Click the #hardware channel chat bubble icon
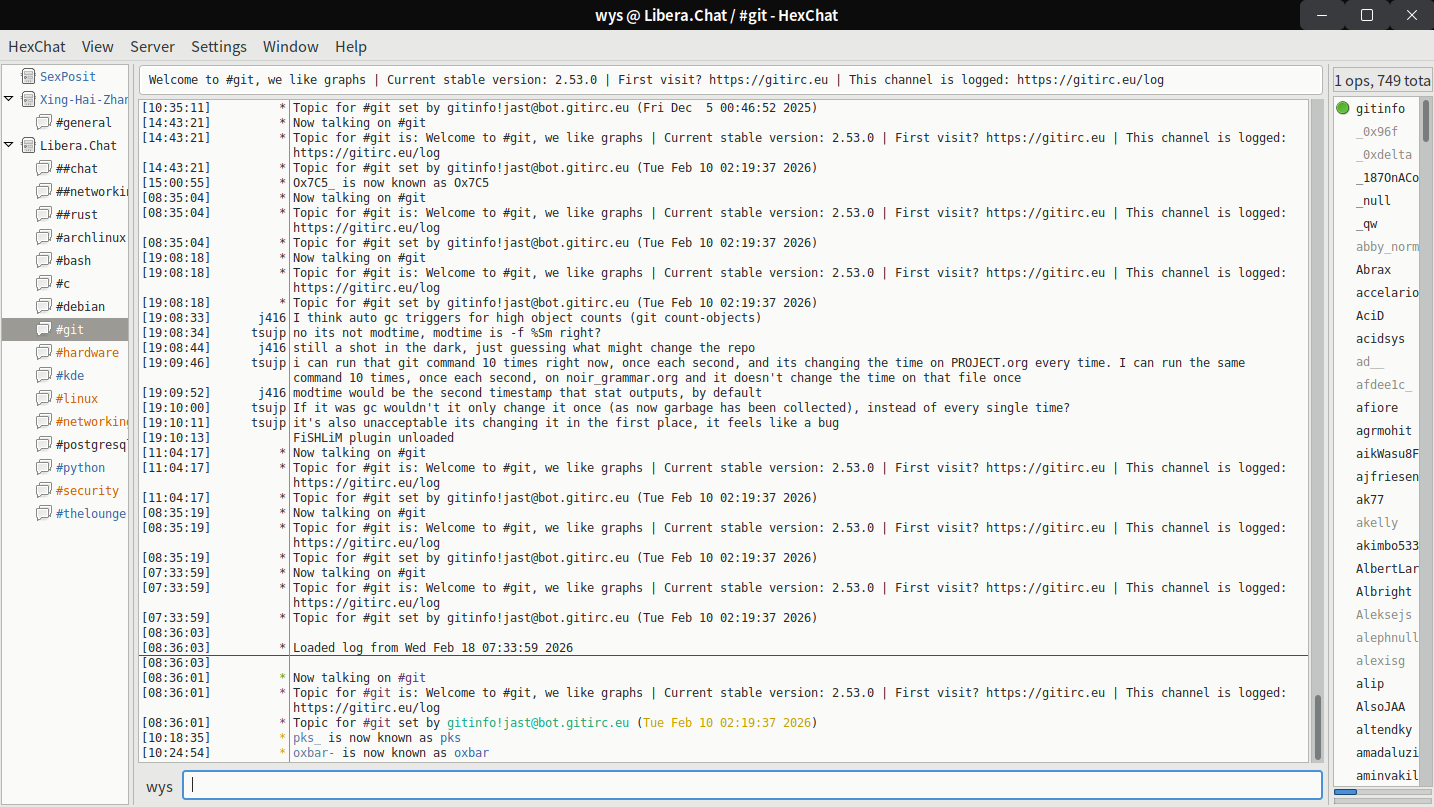The width and height of the screenshot is (1434, 807). (x=43, y=352)
